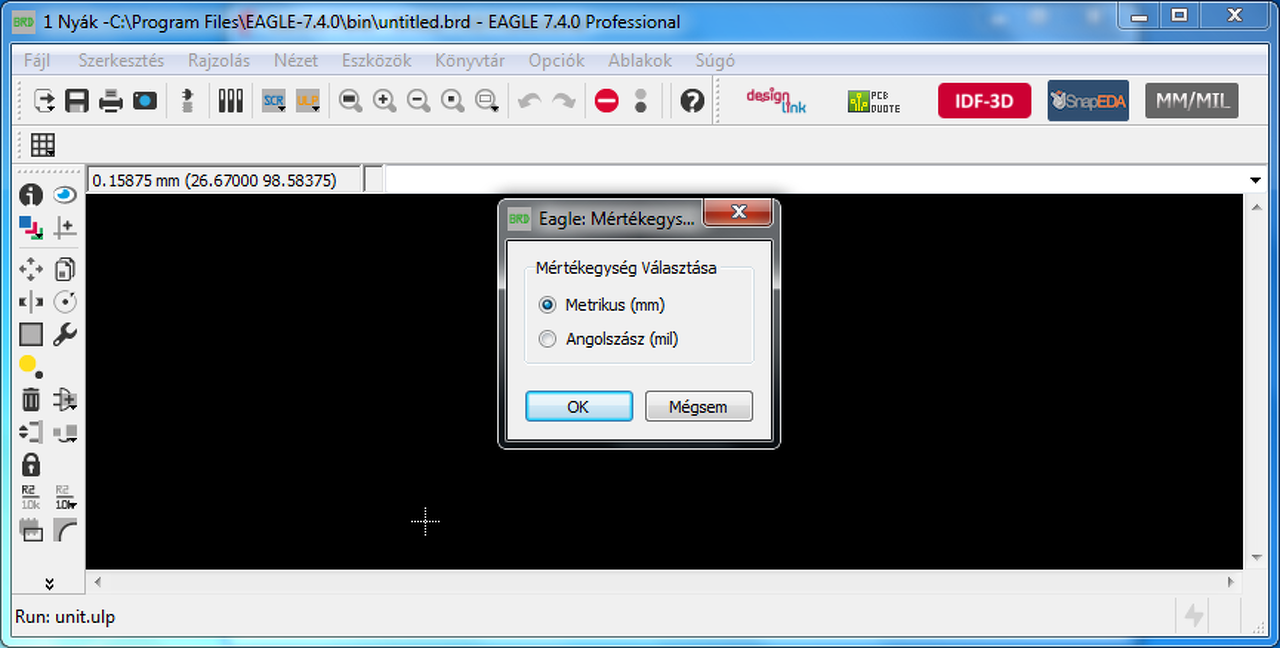
Task: Open the Könyvtár menu
Action: 470,60
